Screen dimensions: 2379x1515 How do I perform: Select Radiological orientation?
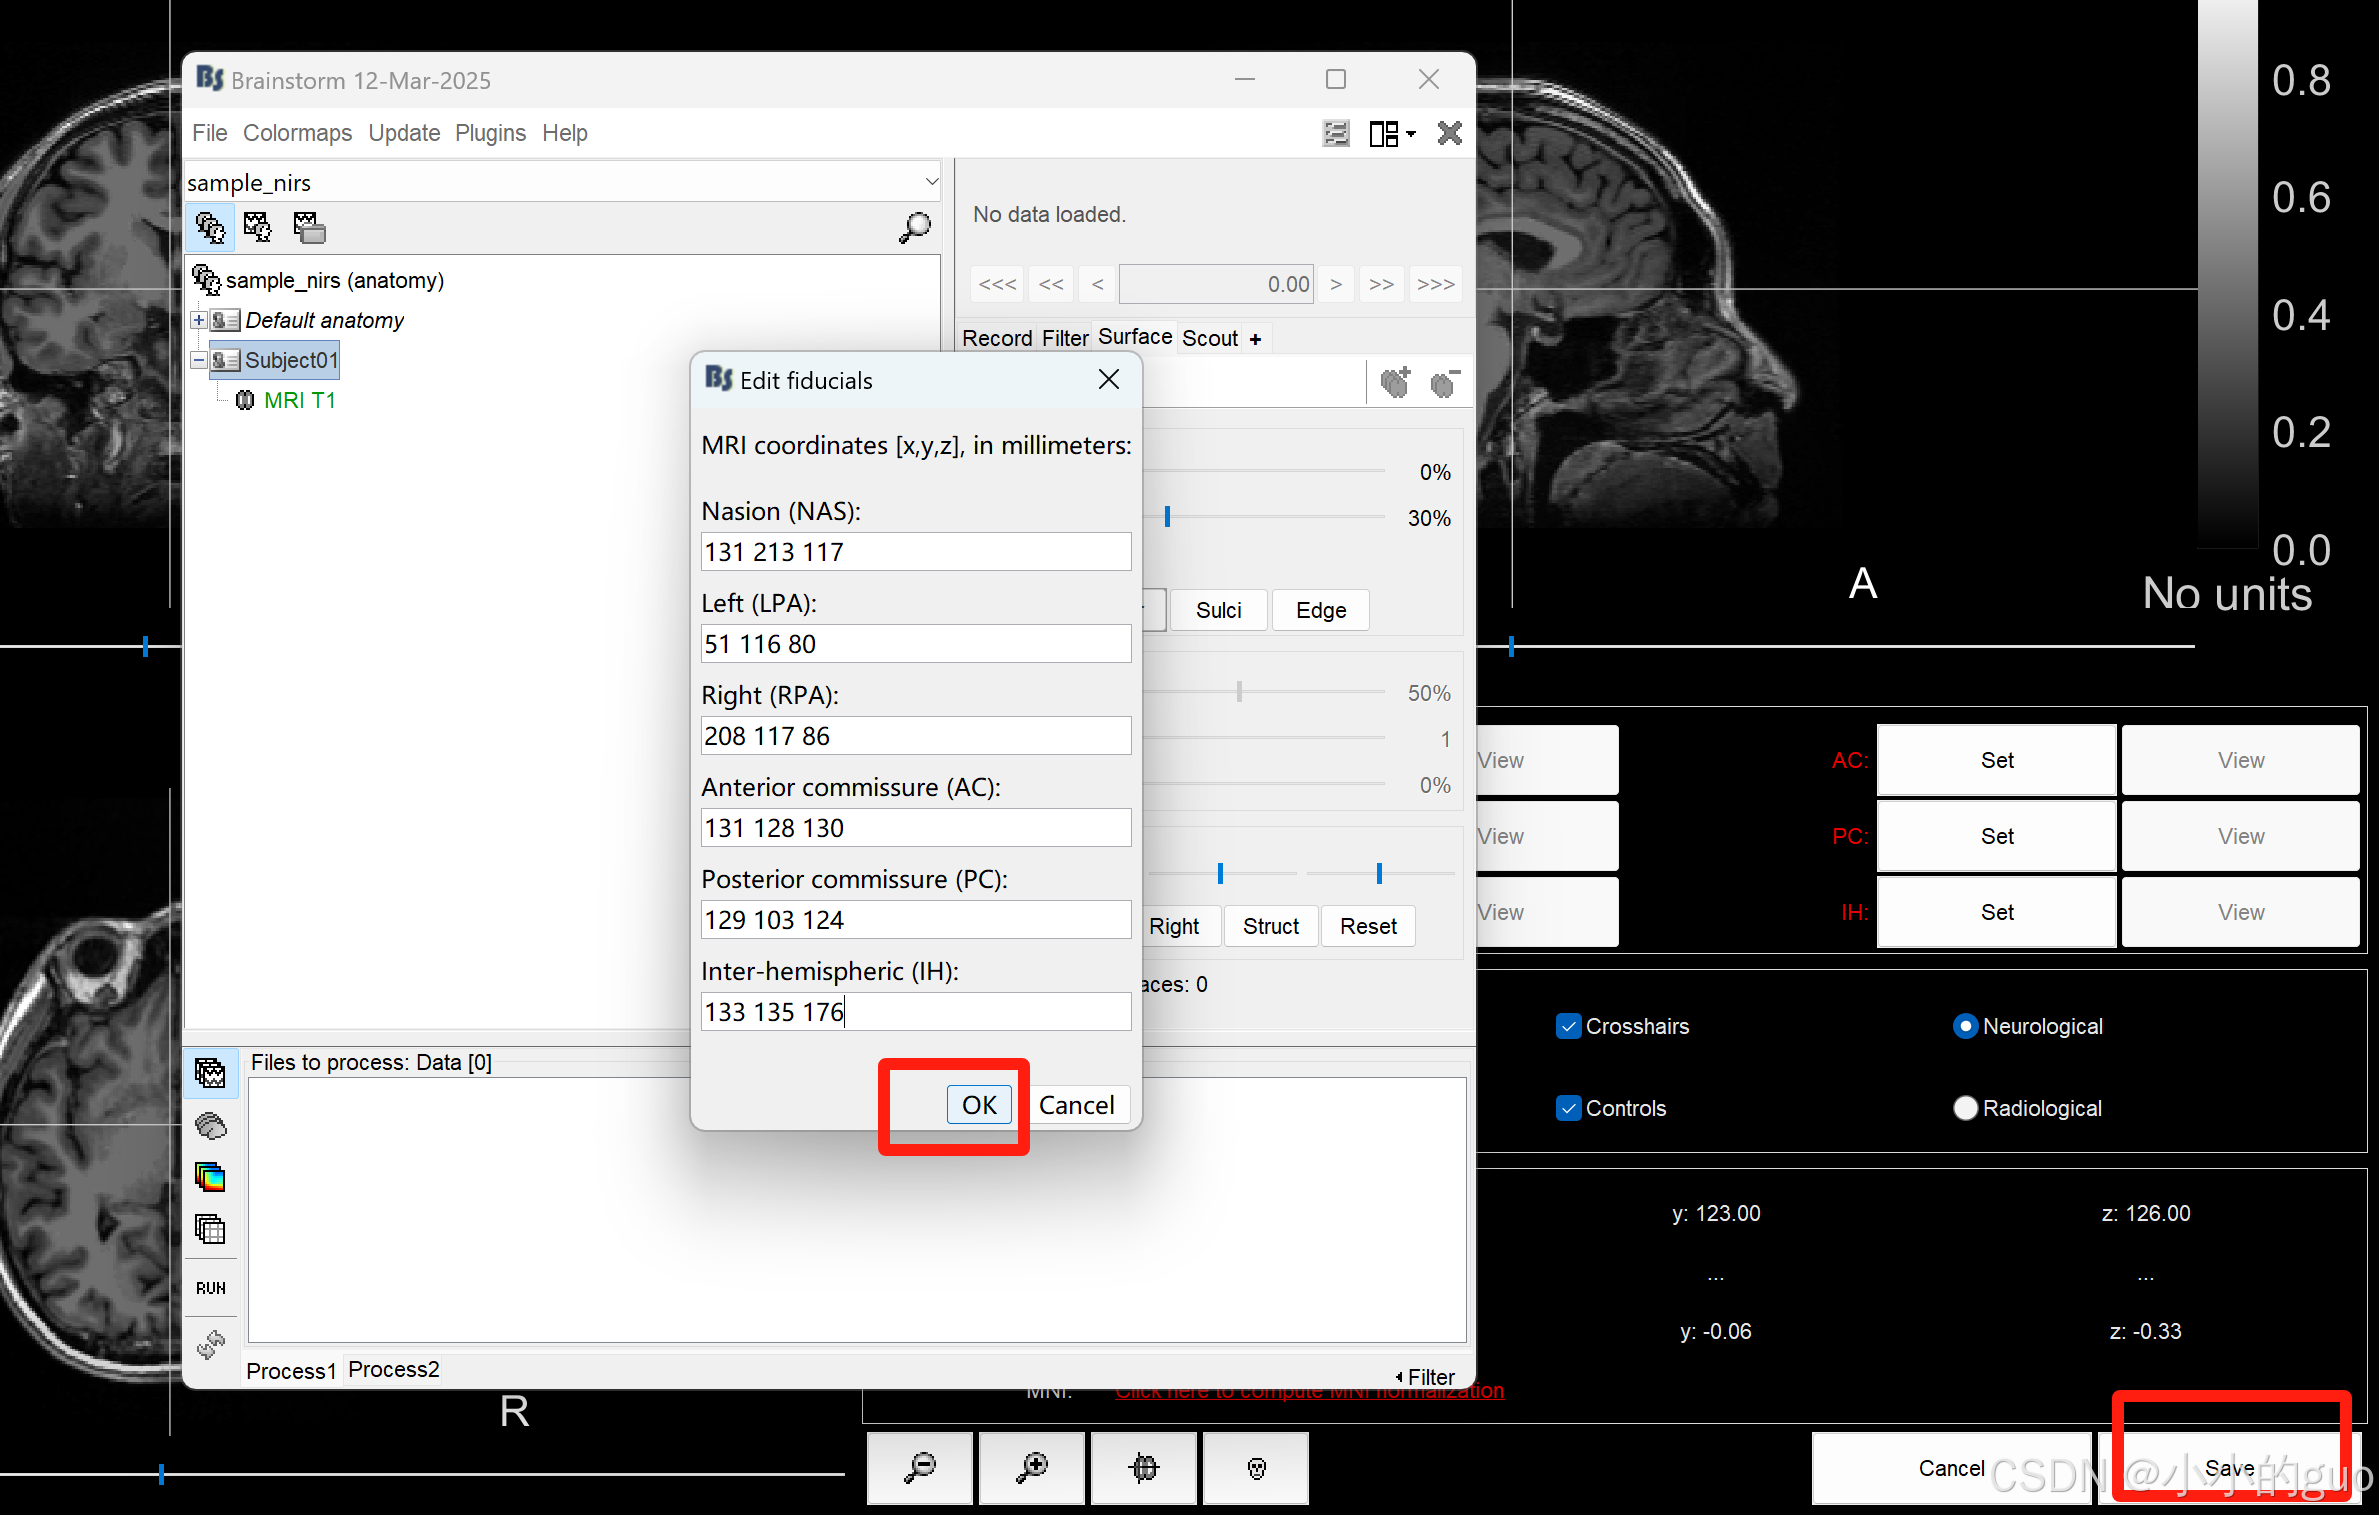(x=1965, y=1108)
